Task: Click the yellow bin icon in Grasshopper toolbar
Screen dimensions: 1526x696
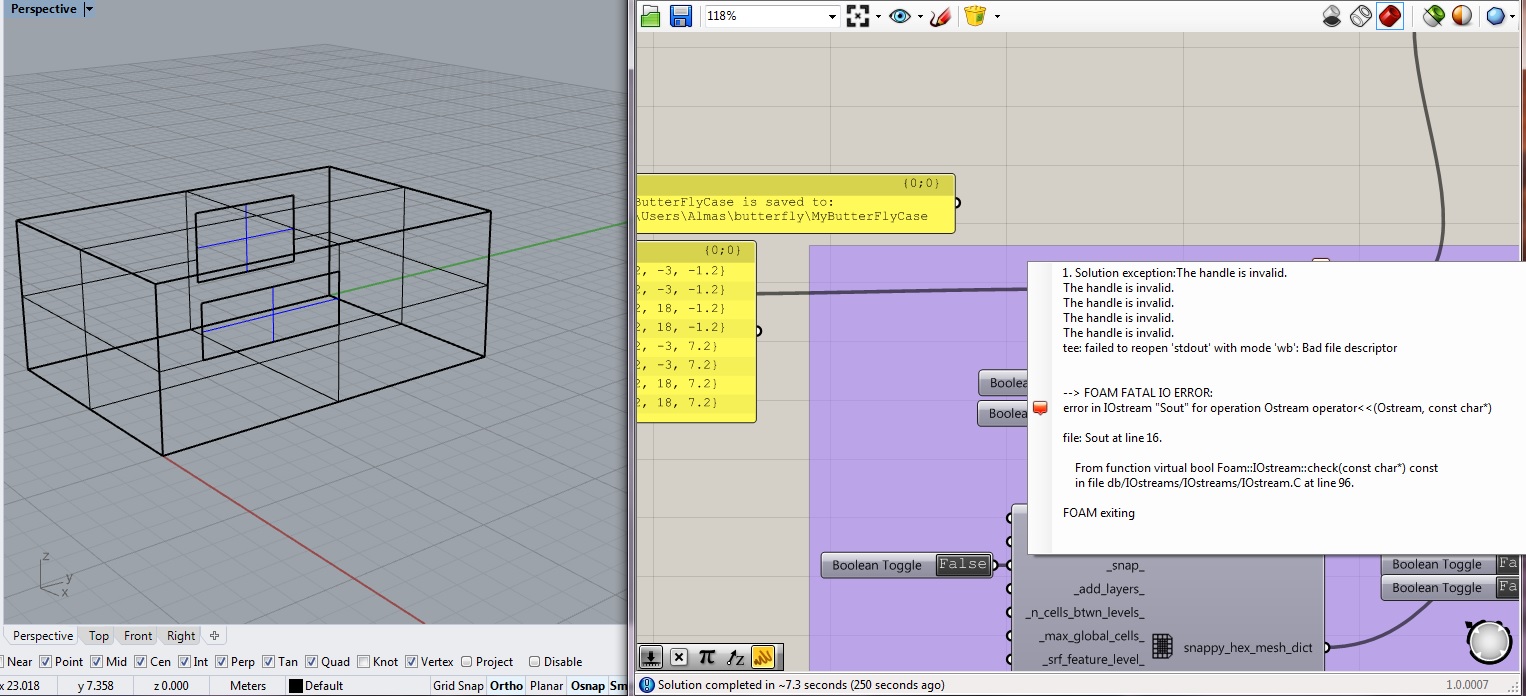Action: [x=975, y=16]
